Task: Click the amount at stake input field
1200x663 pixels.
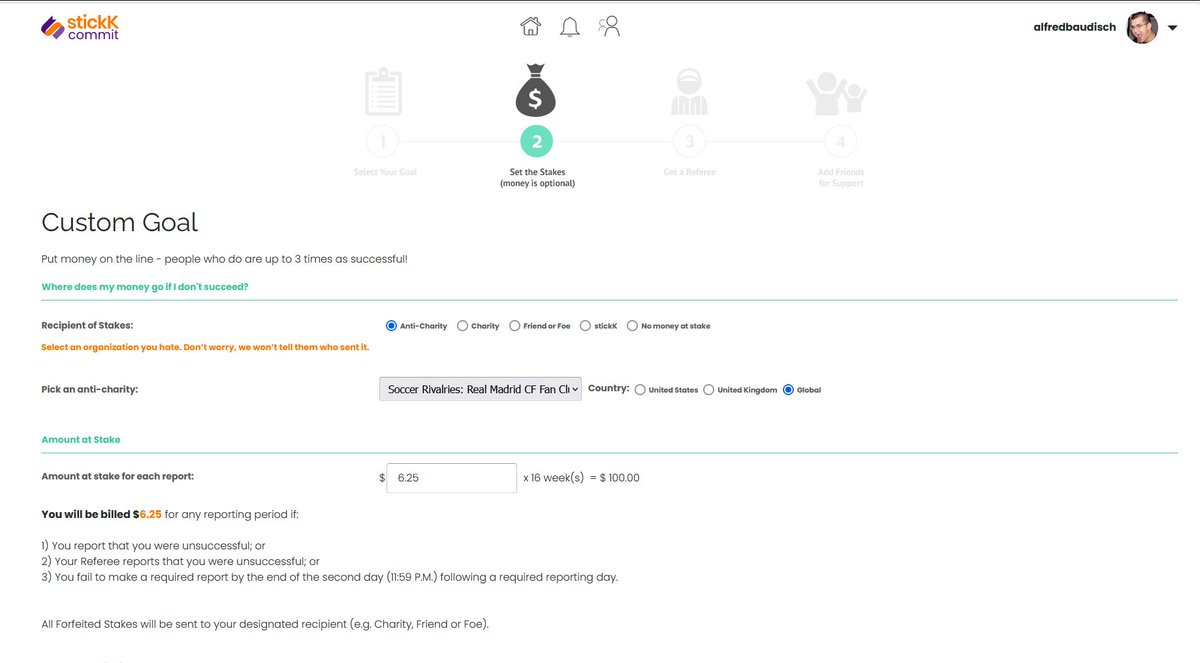Action: coord(451,478)
